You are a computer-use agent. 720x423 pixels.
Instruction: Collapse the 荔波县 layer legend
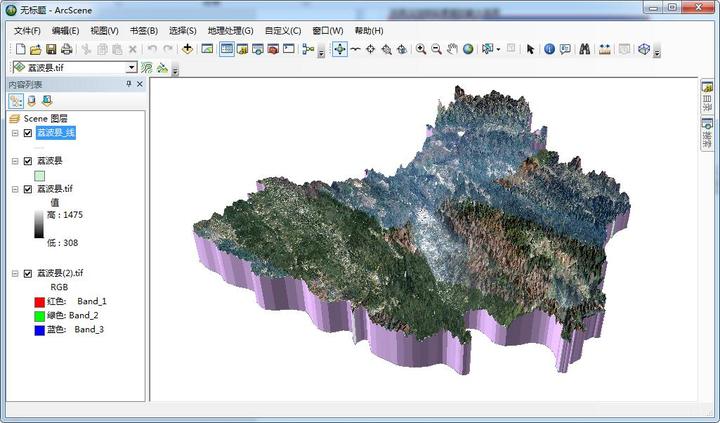pos(15,161)
